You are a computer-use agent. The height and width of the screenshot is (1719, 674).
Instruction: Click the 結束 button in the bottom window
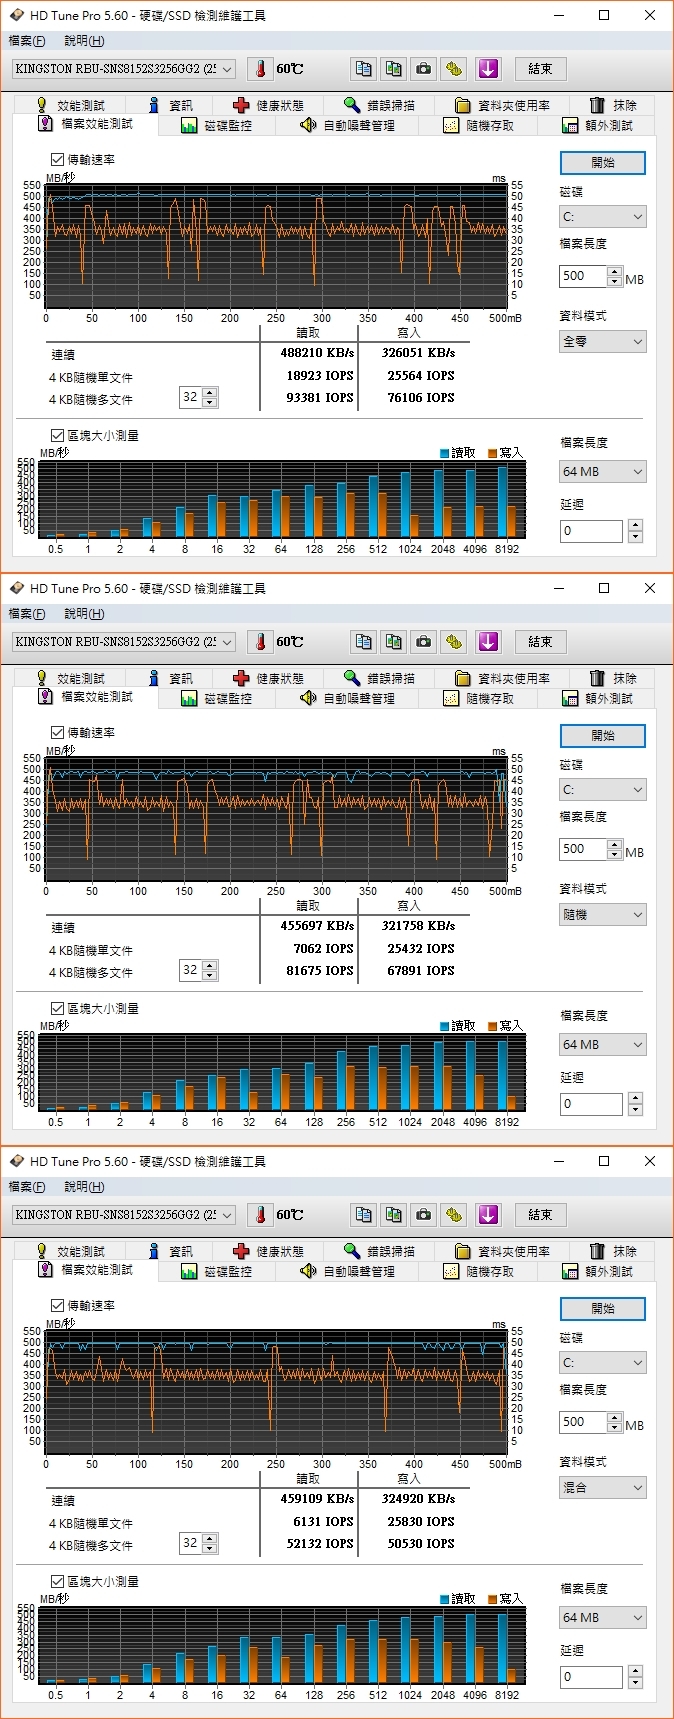pyautogui.click(x=540, y=1215)
